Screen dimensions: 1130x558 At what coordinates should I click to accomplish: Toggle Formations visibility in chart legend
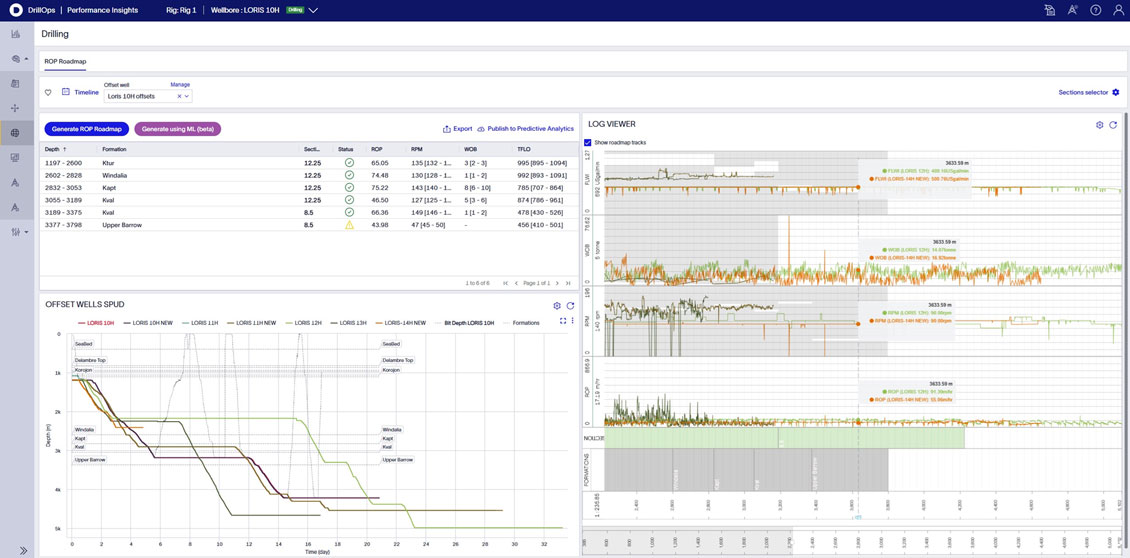[x=525, y=323]
